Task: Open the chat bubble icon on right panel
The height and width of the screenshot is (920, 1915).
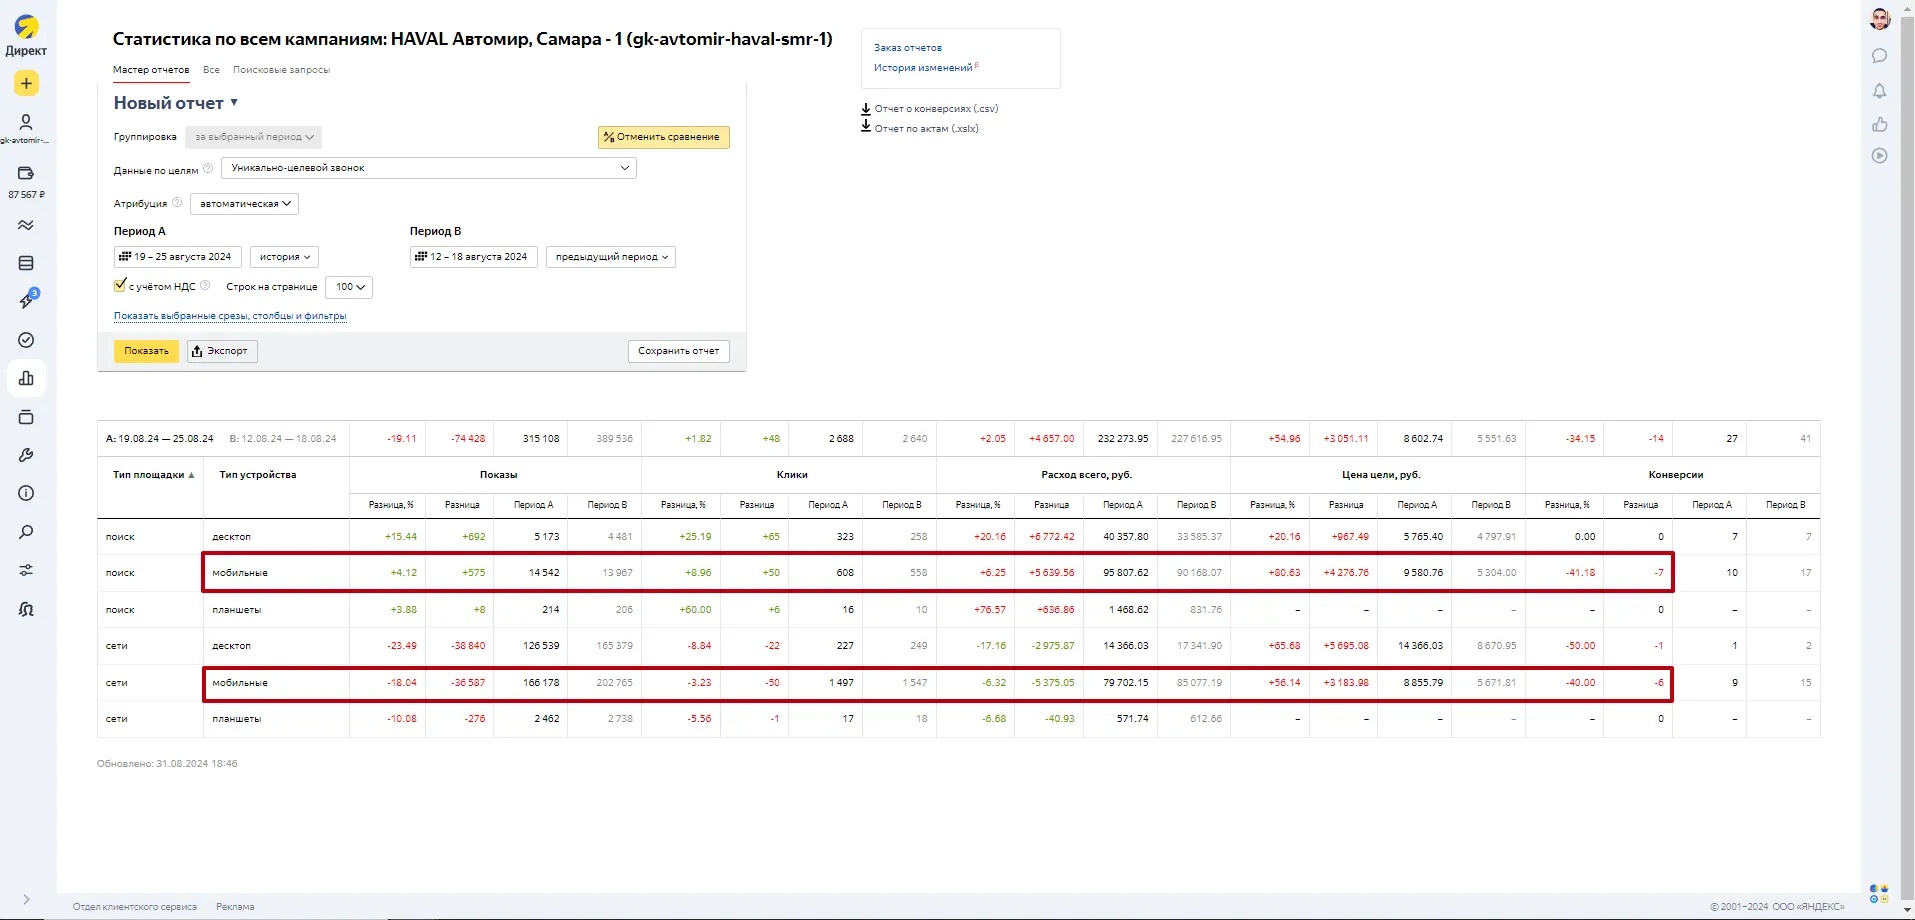Action: [1879, 56]
